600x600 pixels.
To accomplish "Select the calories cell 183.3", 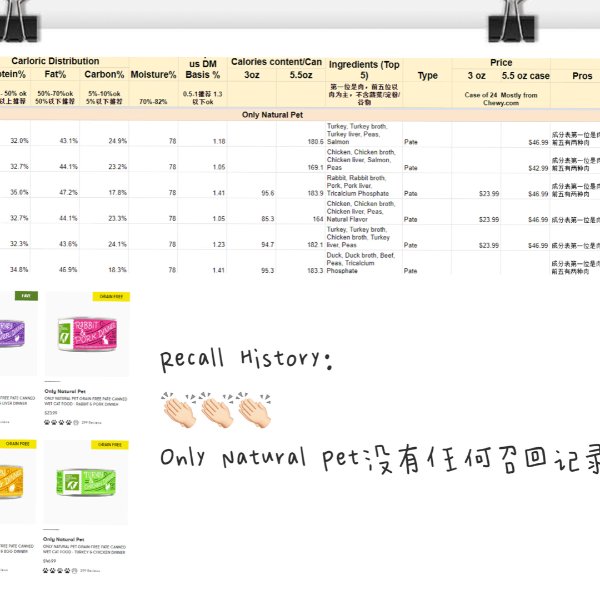I will coord(301,262).
